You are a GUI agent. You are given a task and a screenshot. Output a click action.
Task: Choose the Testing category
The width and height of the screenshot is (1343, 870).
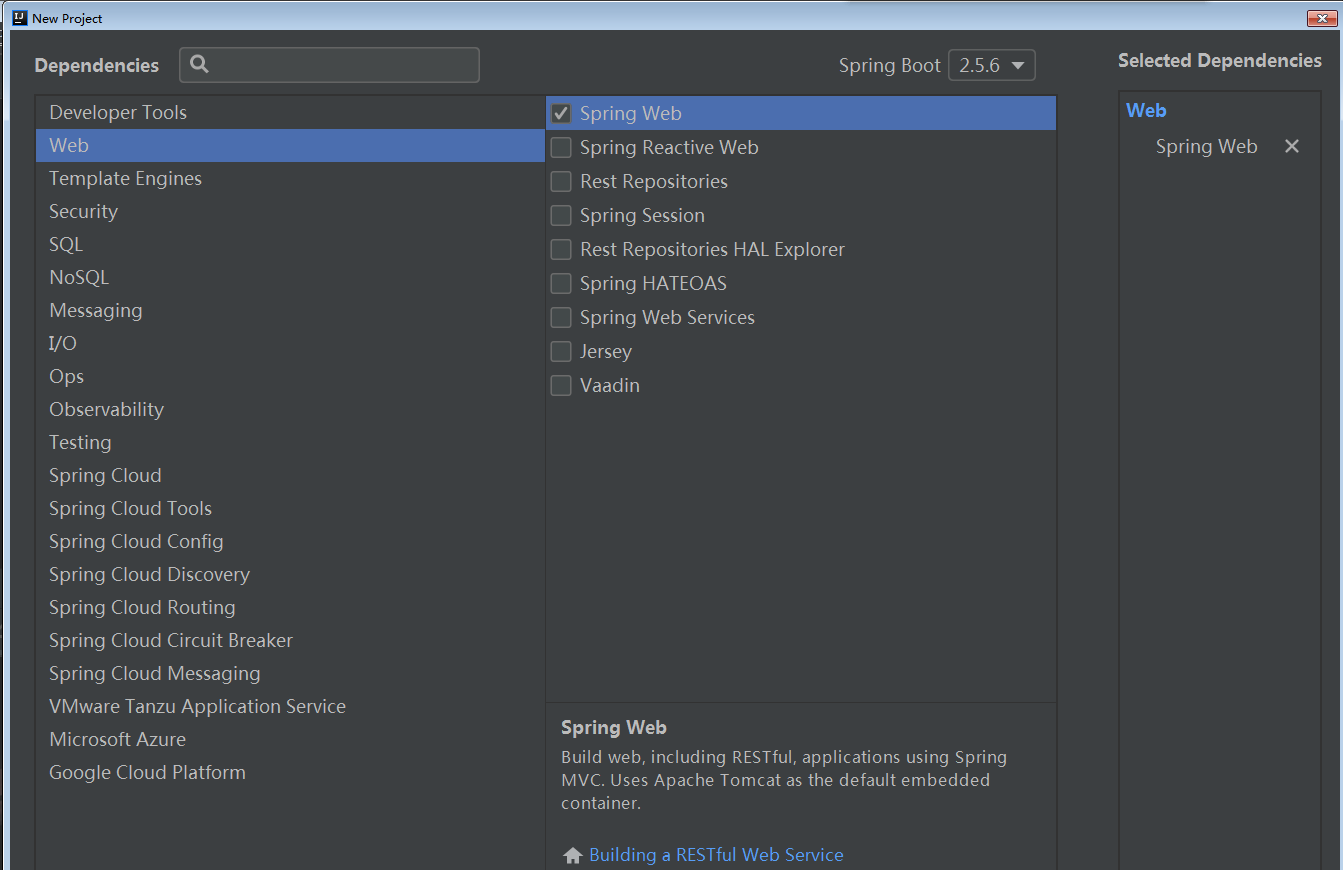click(290, 442)
